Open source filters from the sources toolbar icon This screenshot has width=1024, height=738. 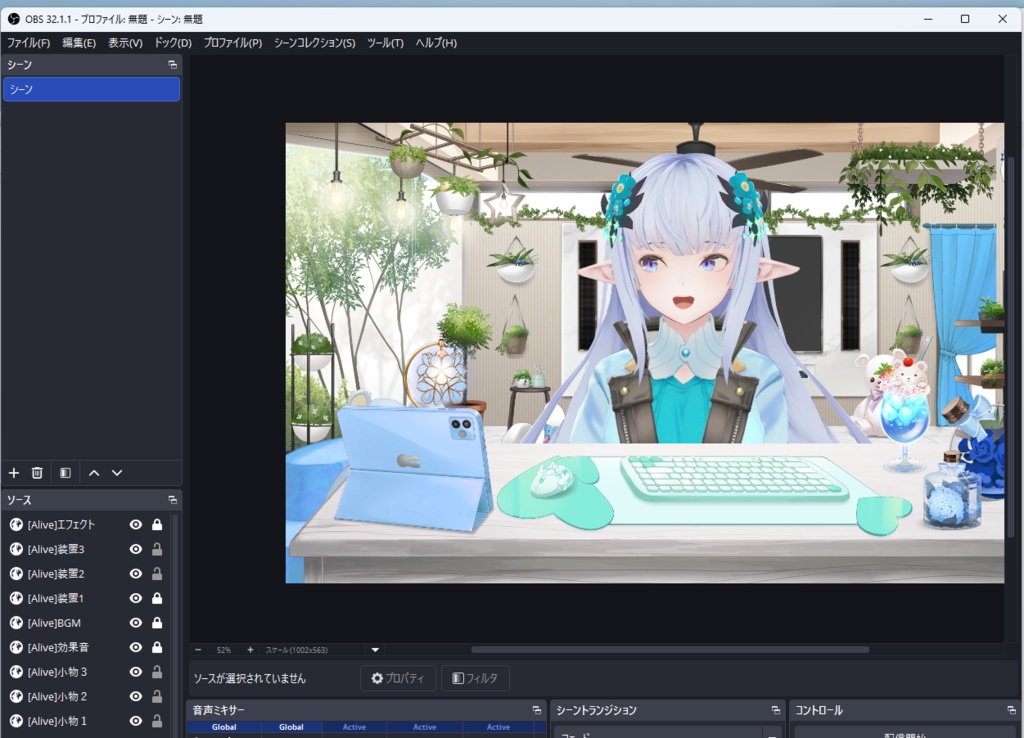tap(63, 472)
